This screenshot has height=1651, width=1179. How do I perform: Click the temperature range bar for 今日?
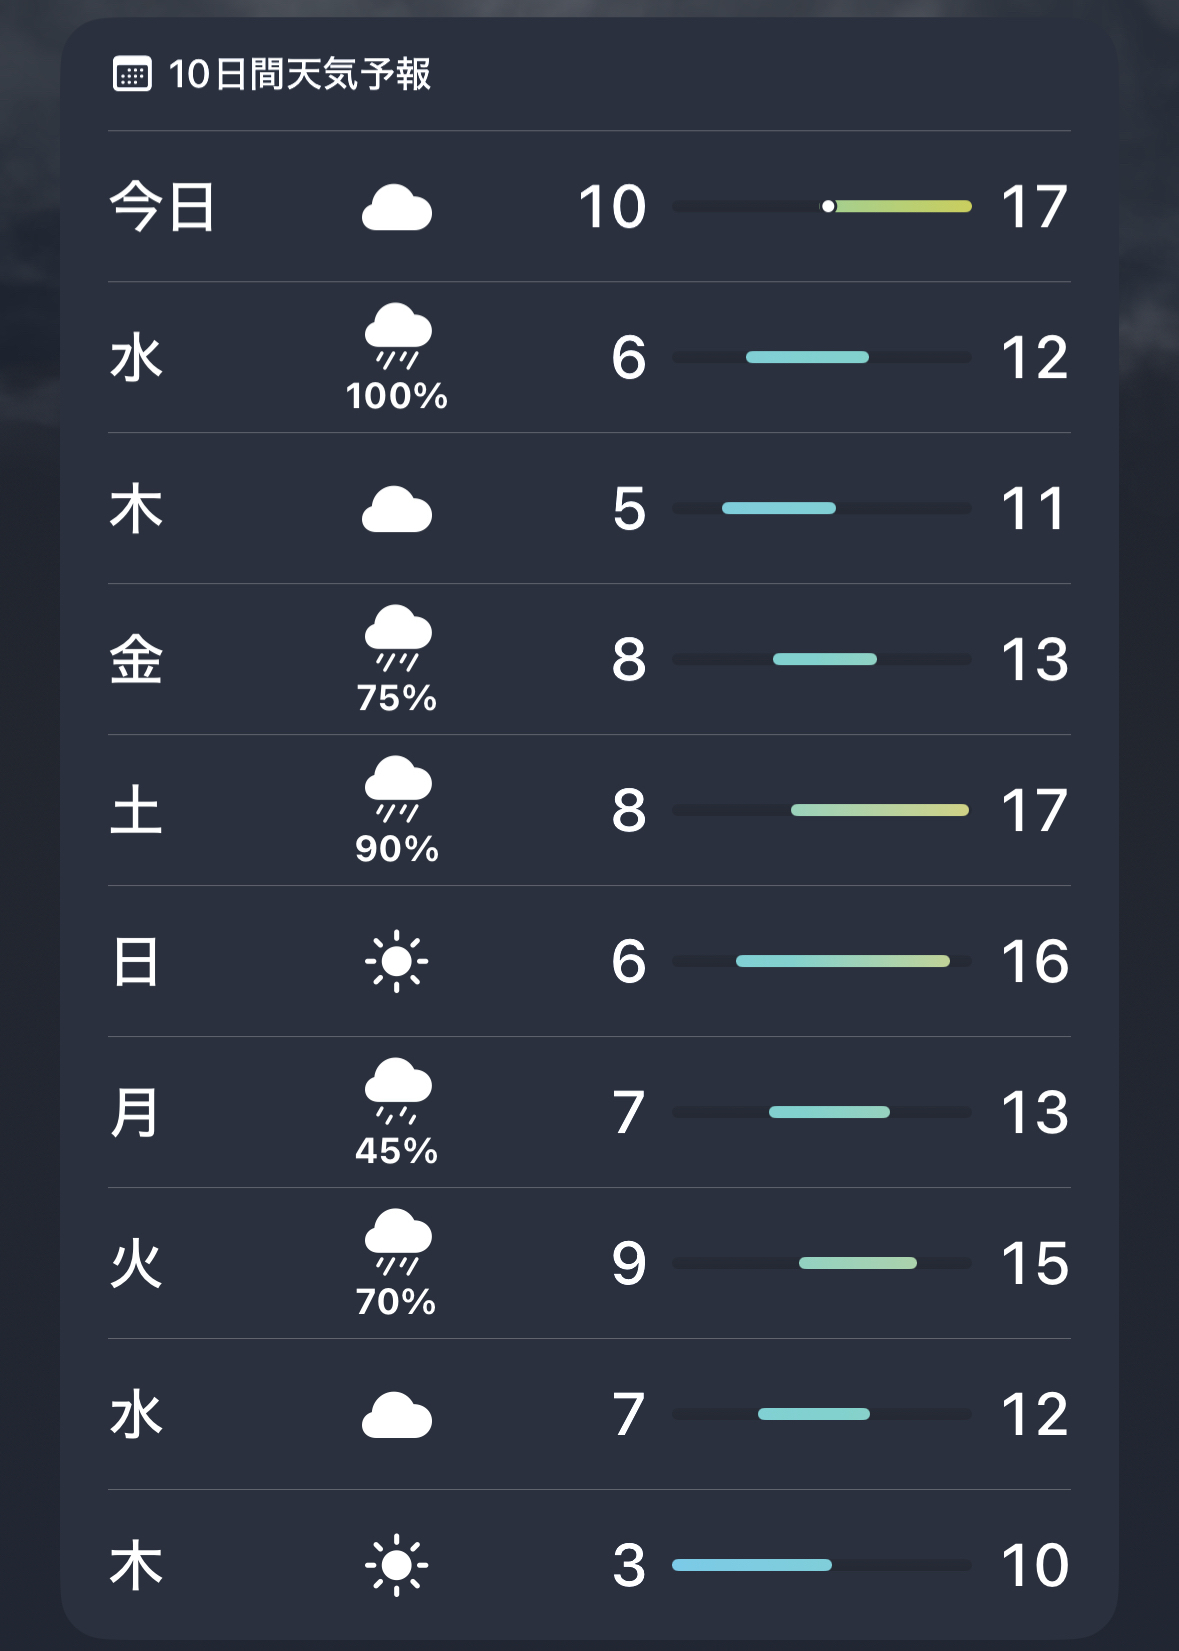pos(822,207)
